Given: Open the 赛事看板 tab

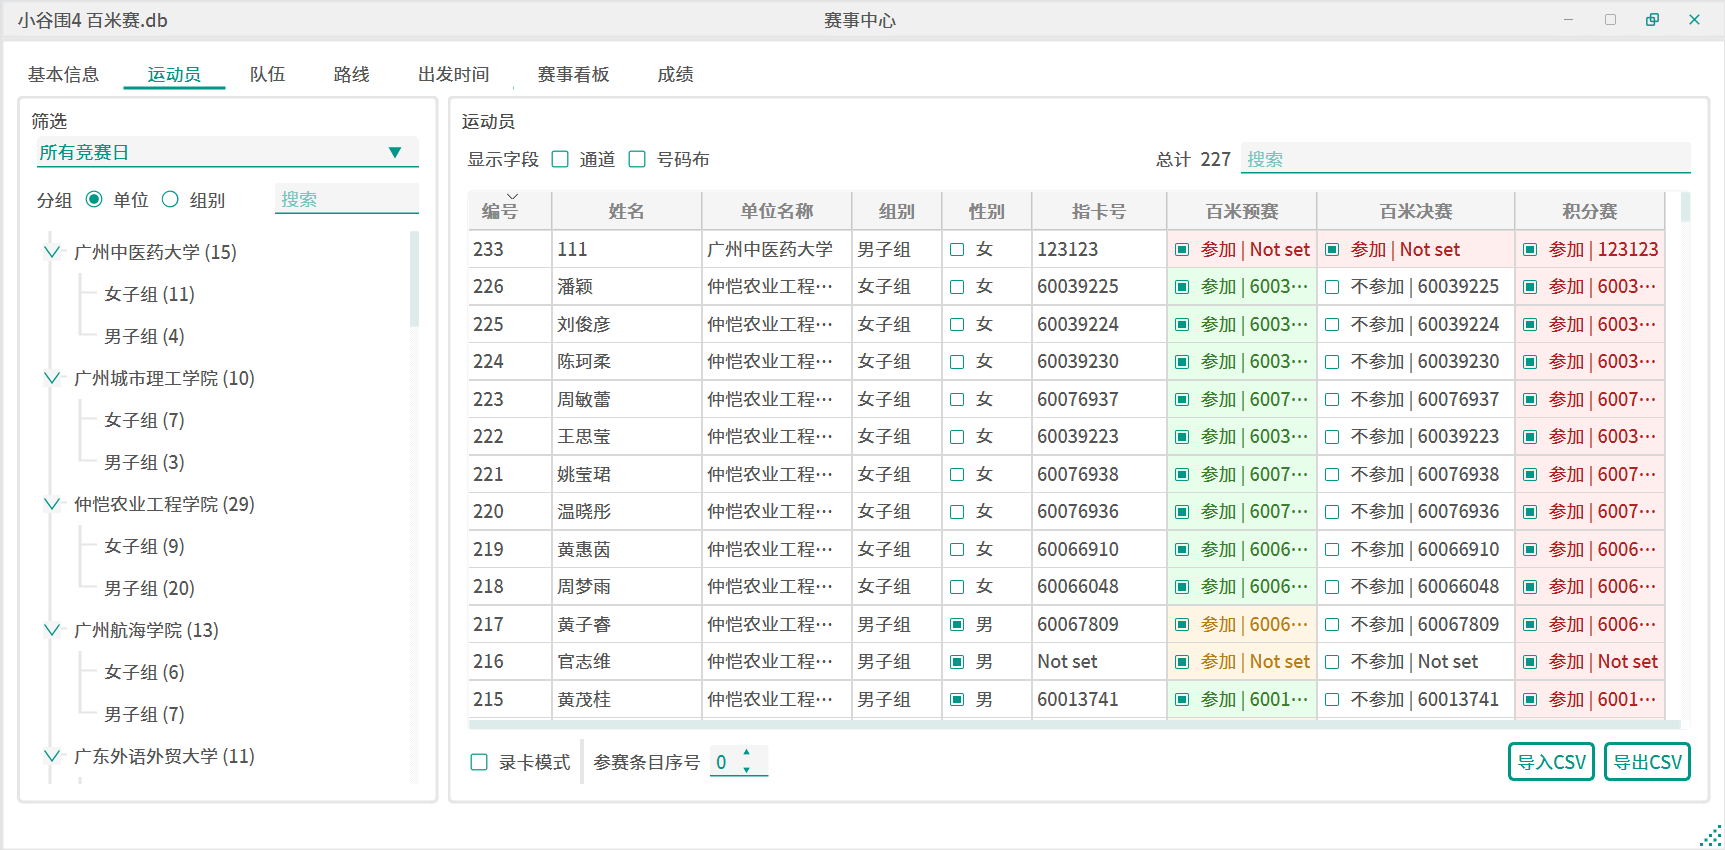Looking at the screenshot, I should pyautogui.click(x=573, y=75).
